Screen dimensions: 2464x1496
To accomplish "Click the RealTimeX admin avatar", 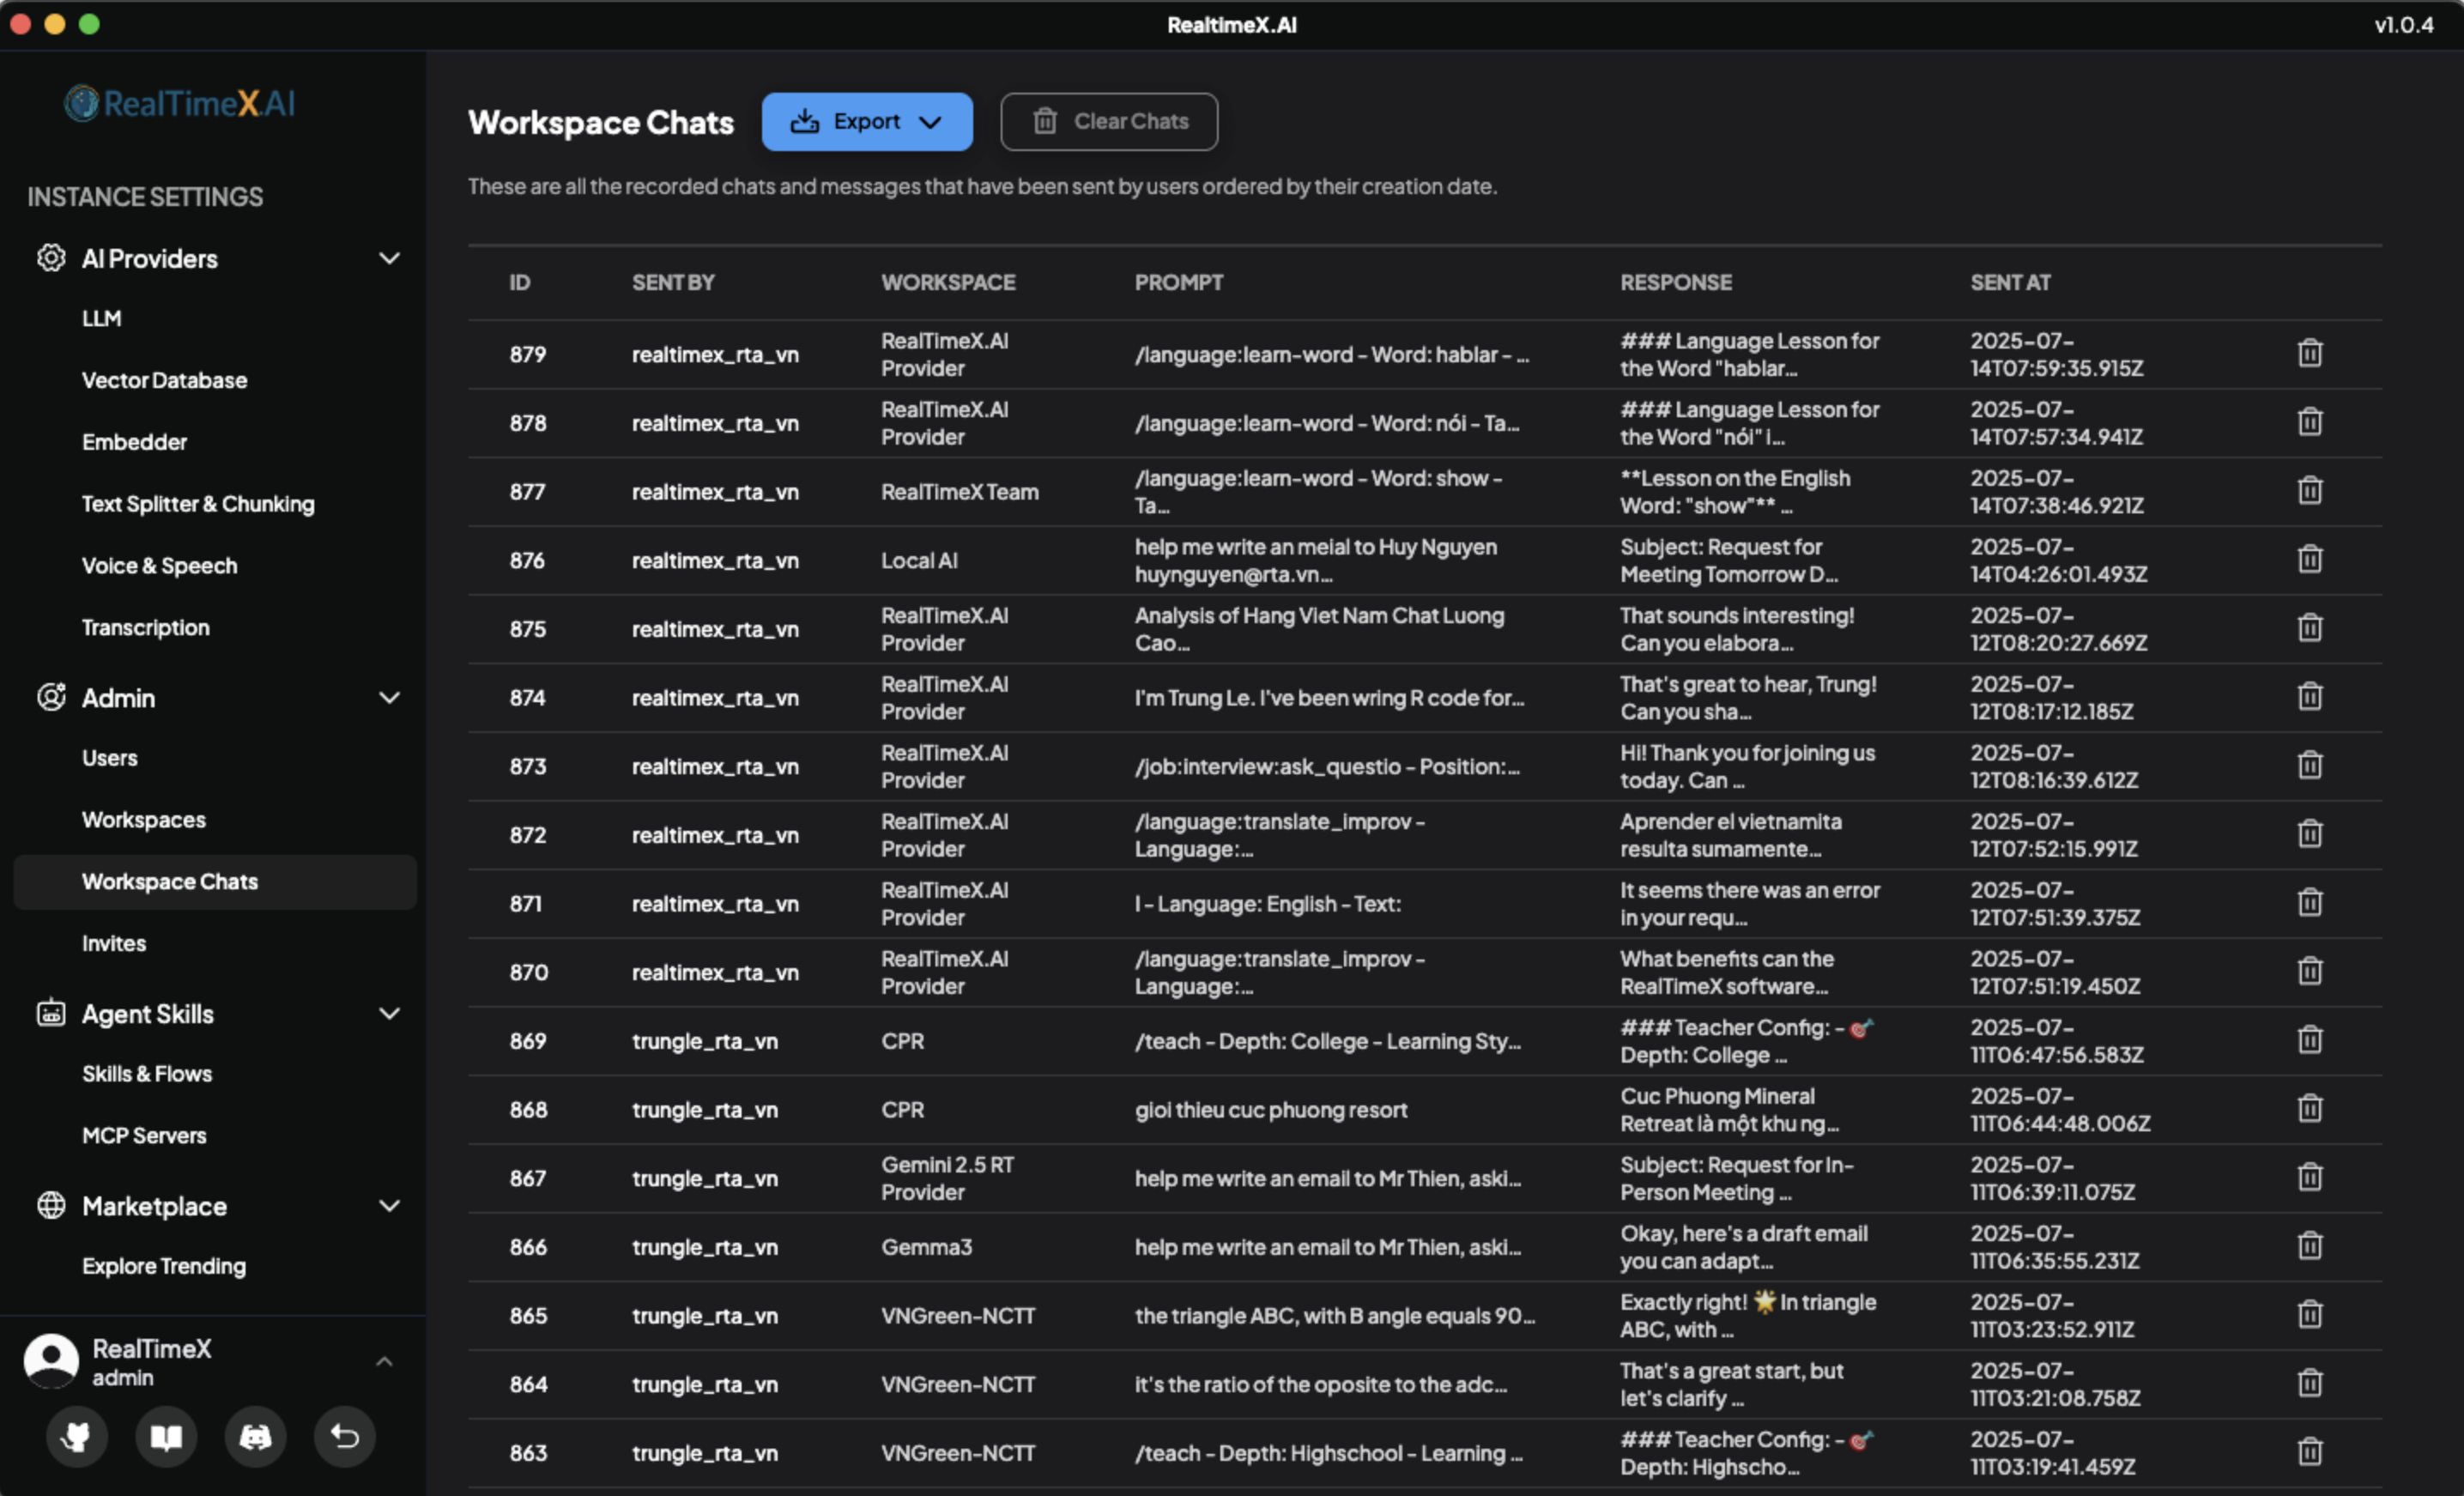I will (x=51, y=1360).
